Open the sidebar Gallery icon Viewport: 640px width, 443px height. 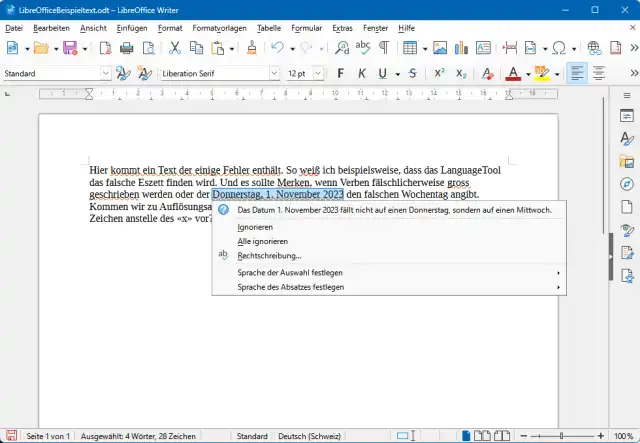[627, 161]
